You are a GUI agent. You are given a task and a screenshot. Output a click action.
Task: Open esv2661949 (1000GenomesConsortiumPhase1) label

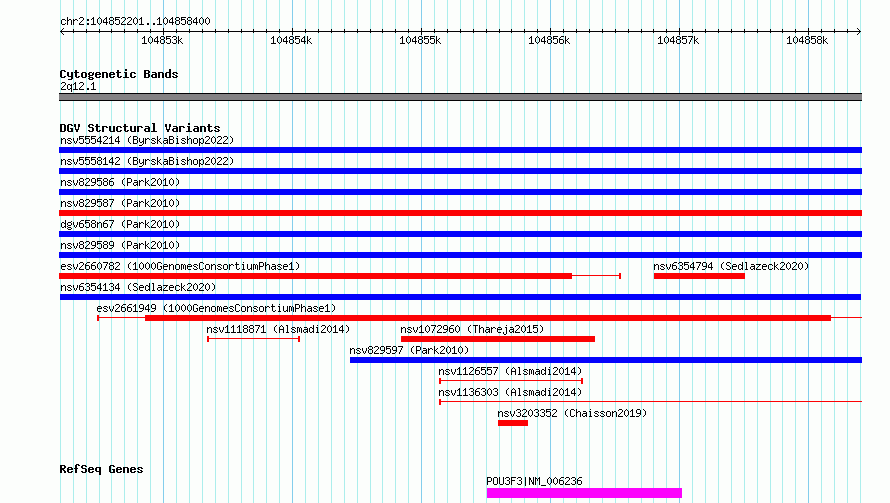pyautogui.click(x=216, y=308)
